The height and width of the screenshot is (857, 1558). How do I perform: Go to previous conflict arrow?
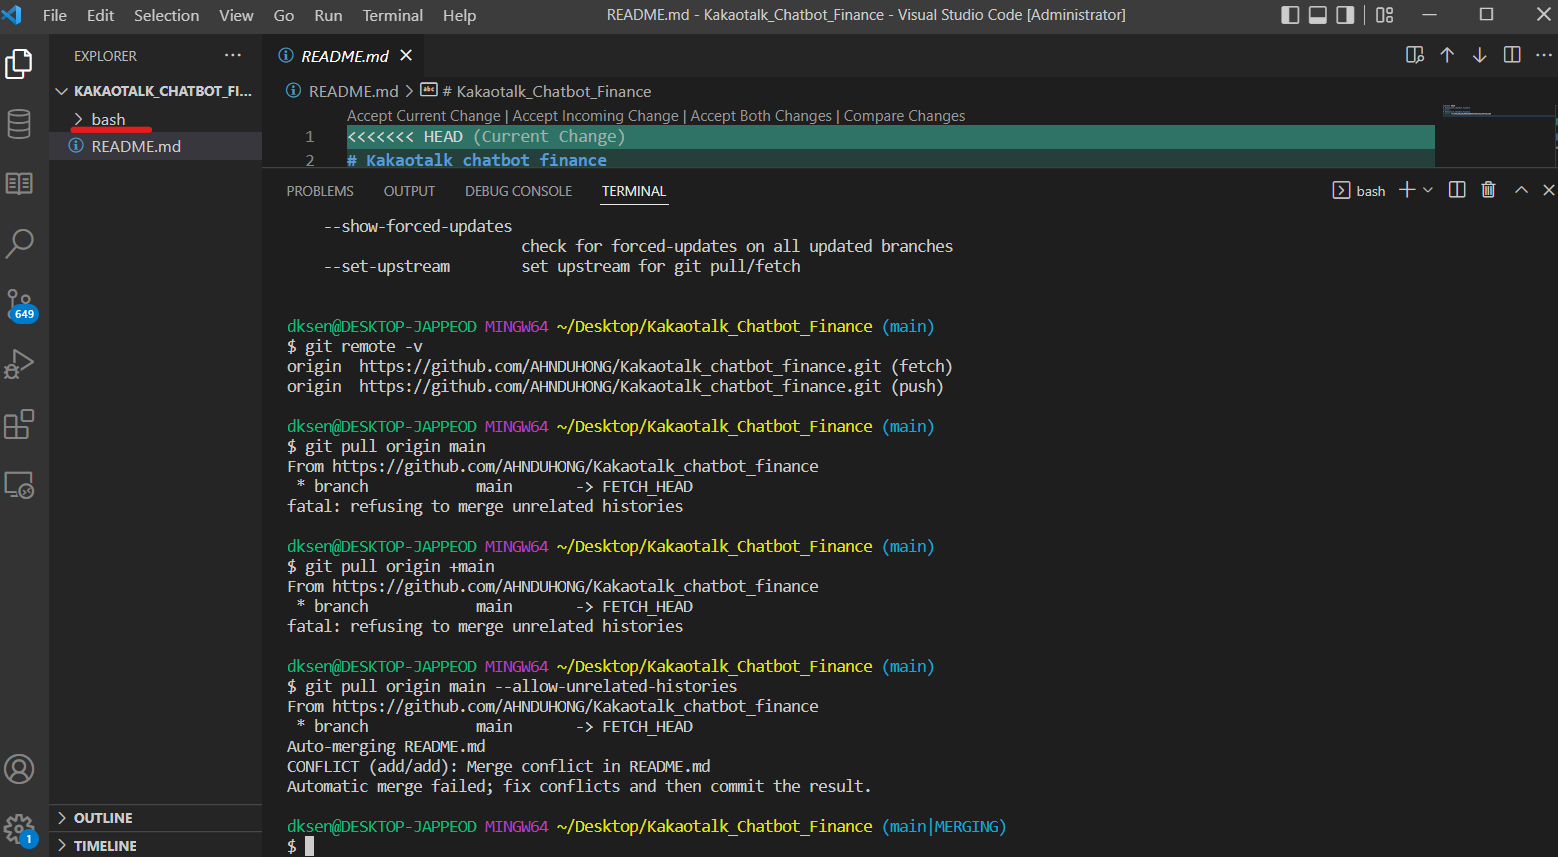pyautogui.click(x=1447, y=55)
